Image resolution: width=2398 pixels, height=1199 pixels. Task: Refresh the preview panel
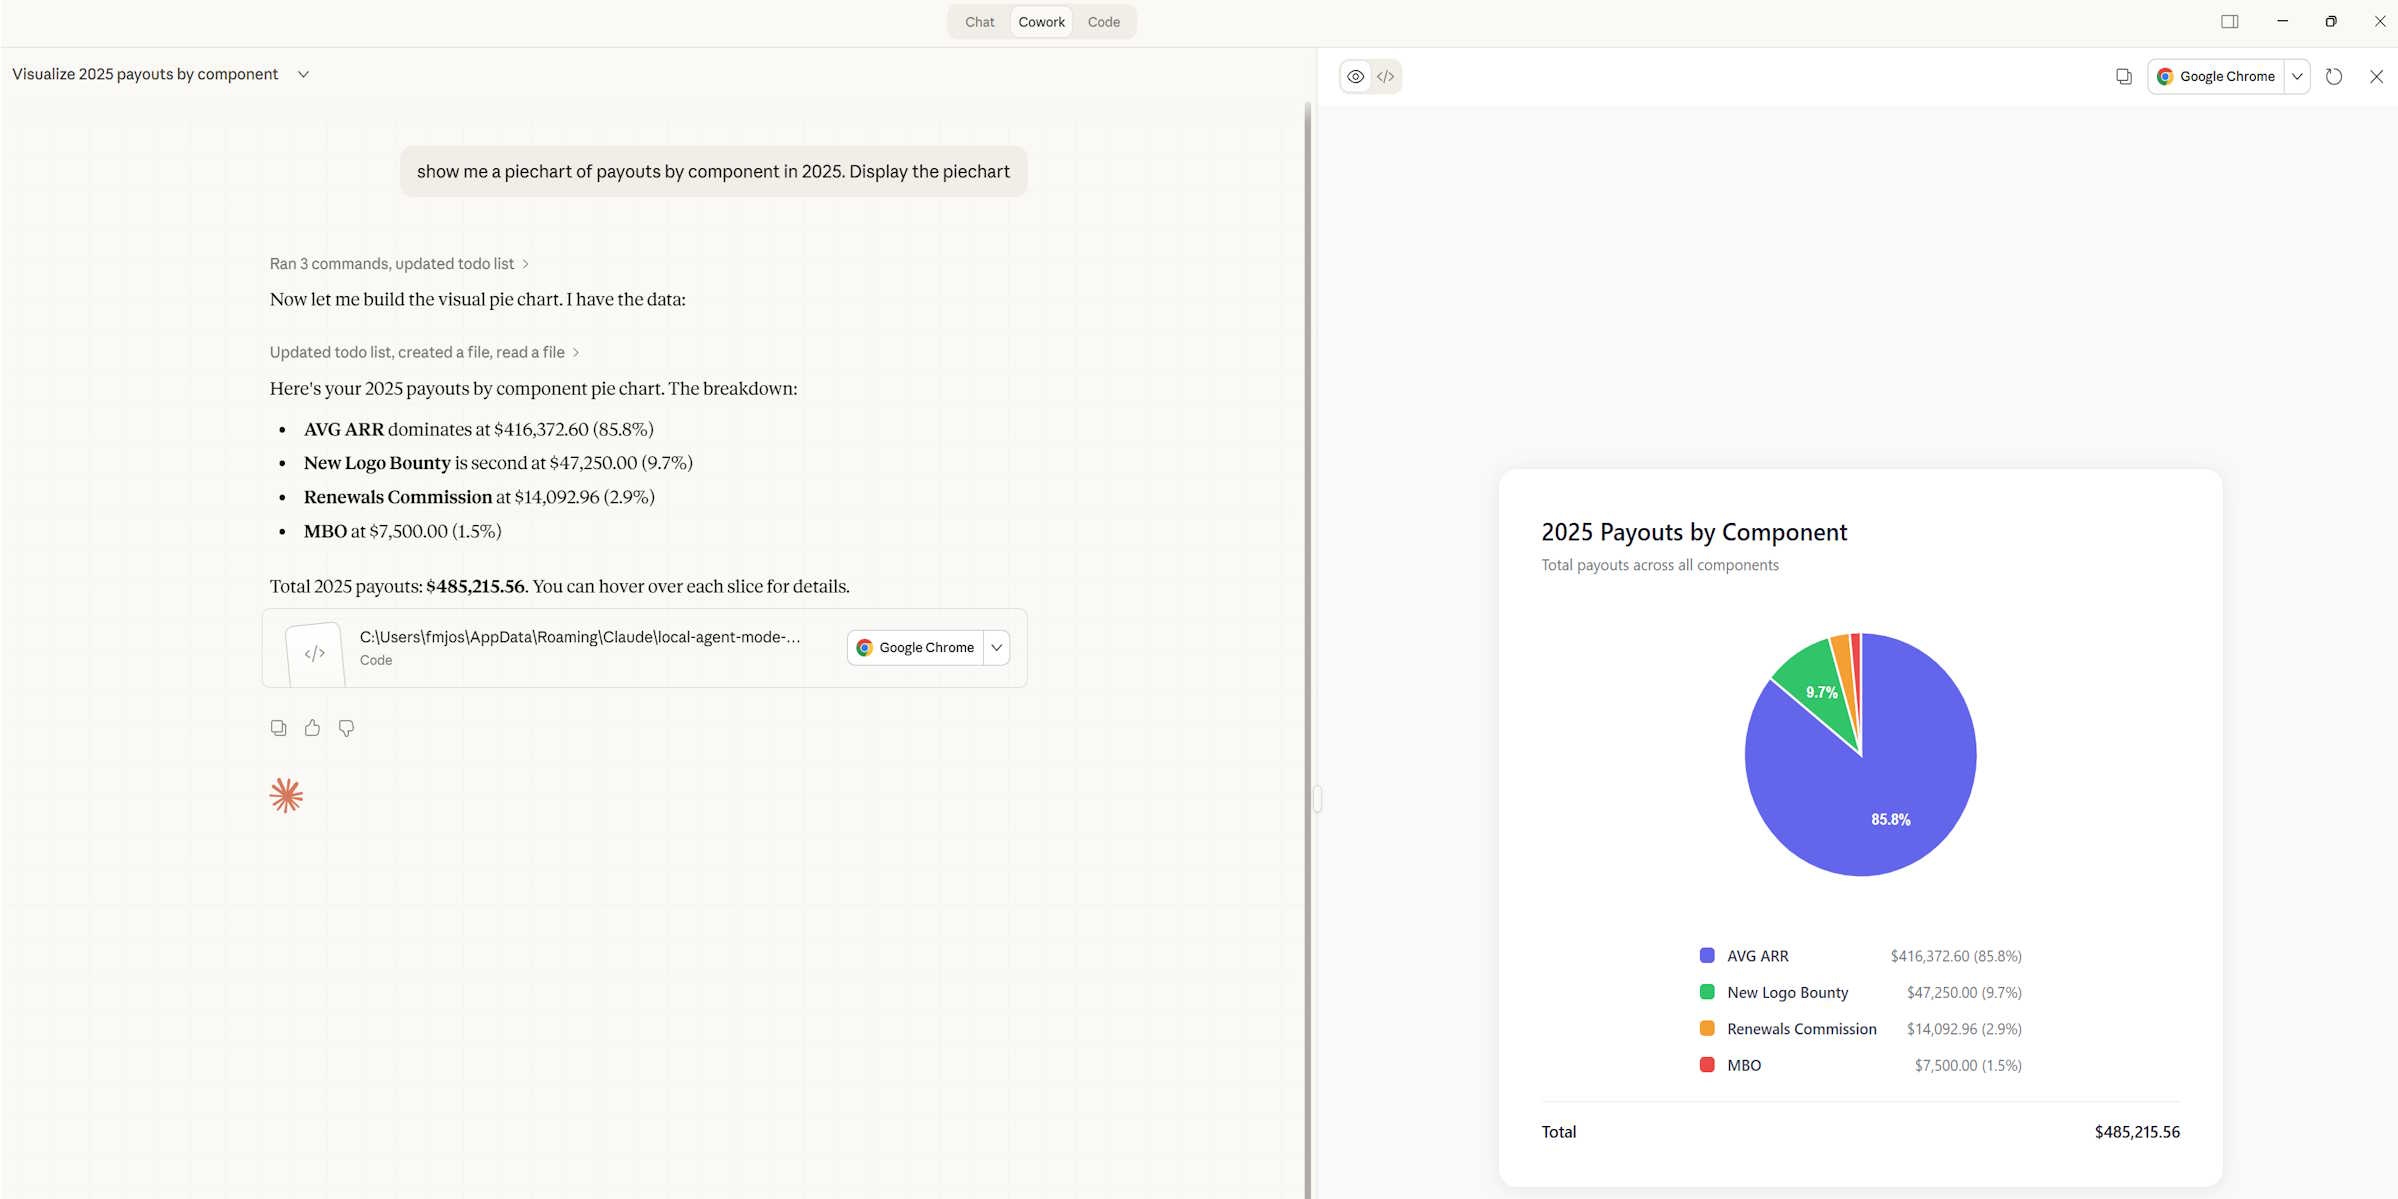coord(2334,77)
